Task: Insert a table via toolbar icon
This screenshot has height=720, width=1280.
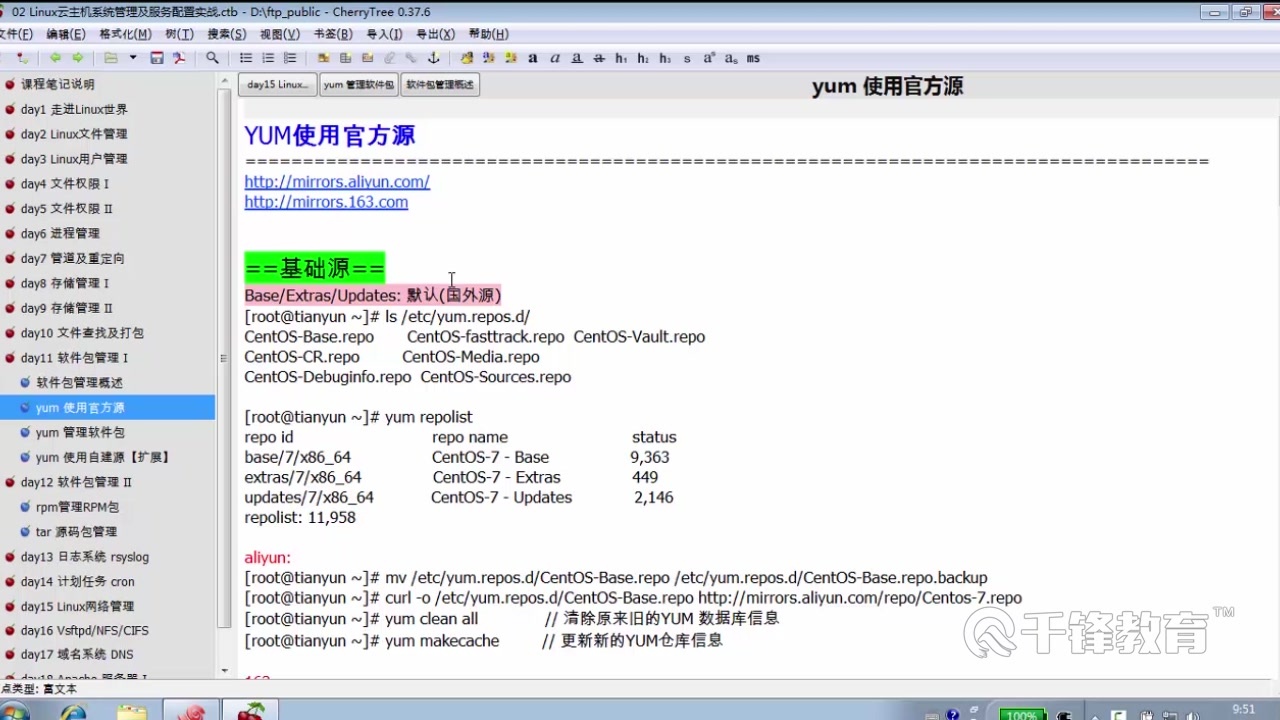Action: [346, 58]
